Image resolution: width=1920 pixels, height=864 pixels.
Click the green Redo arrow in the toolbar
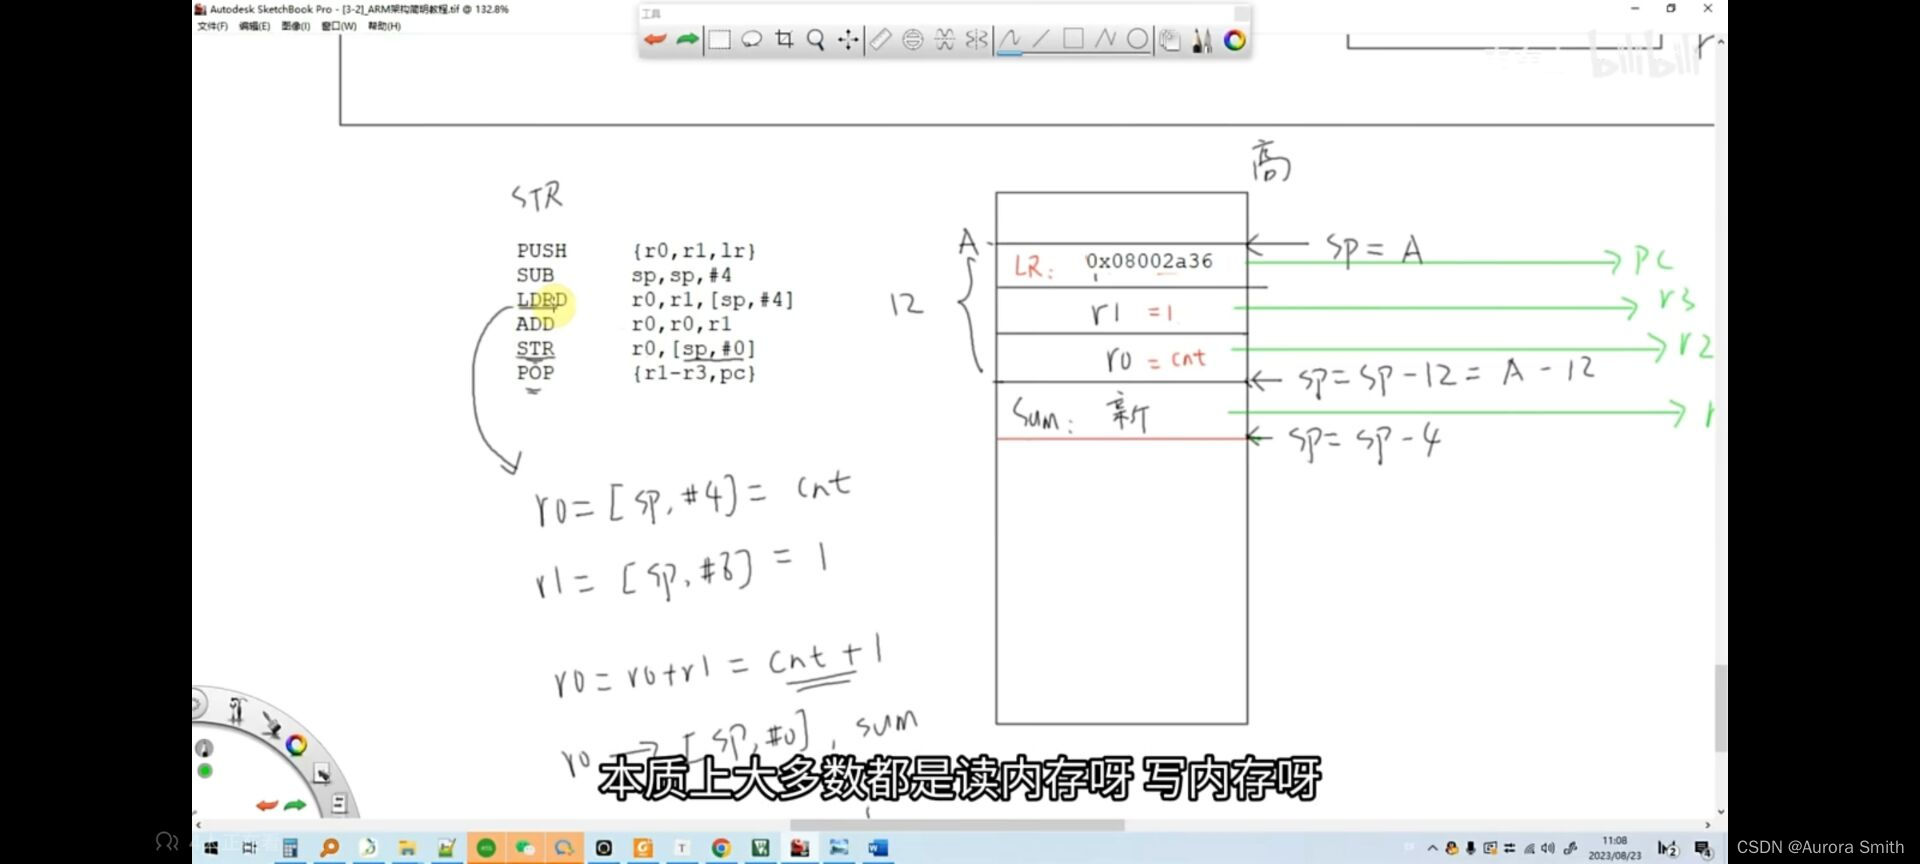(687, 39)
